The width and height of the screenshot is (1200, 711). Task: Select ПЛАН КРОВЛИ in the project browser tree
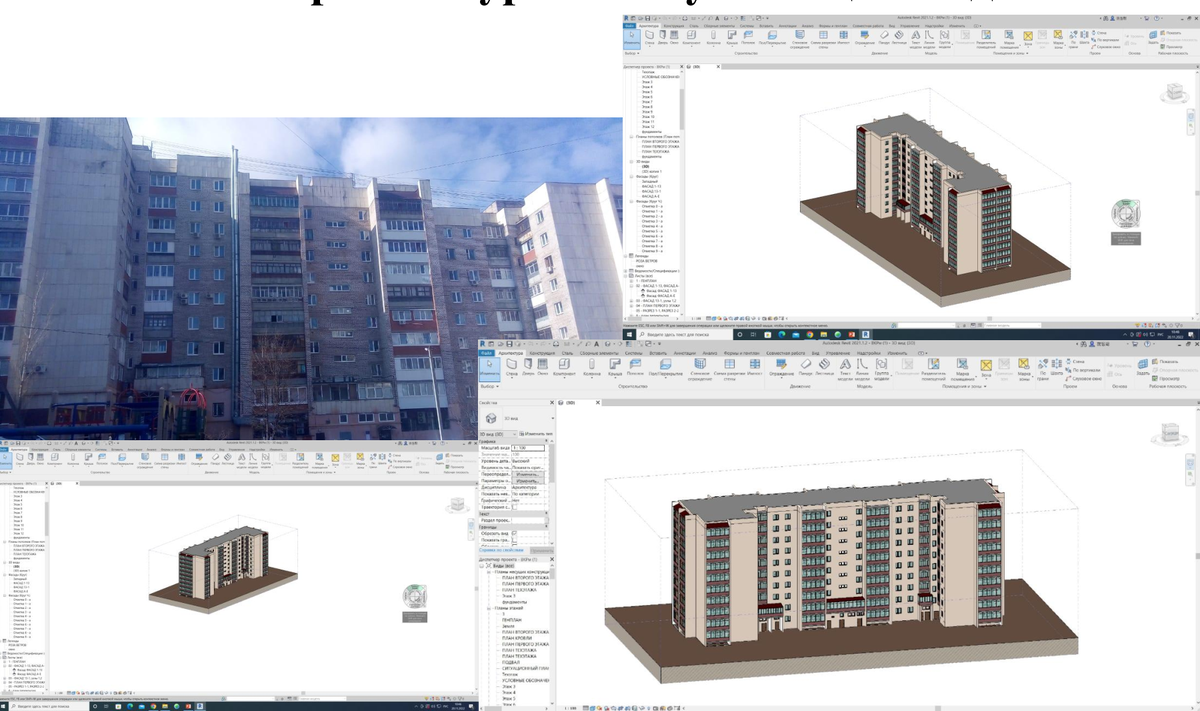pos(517,638)
